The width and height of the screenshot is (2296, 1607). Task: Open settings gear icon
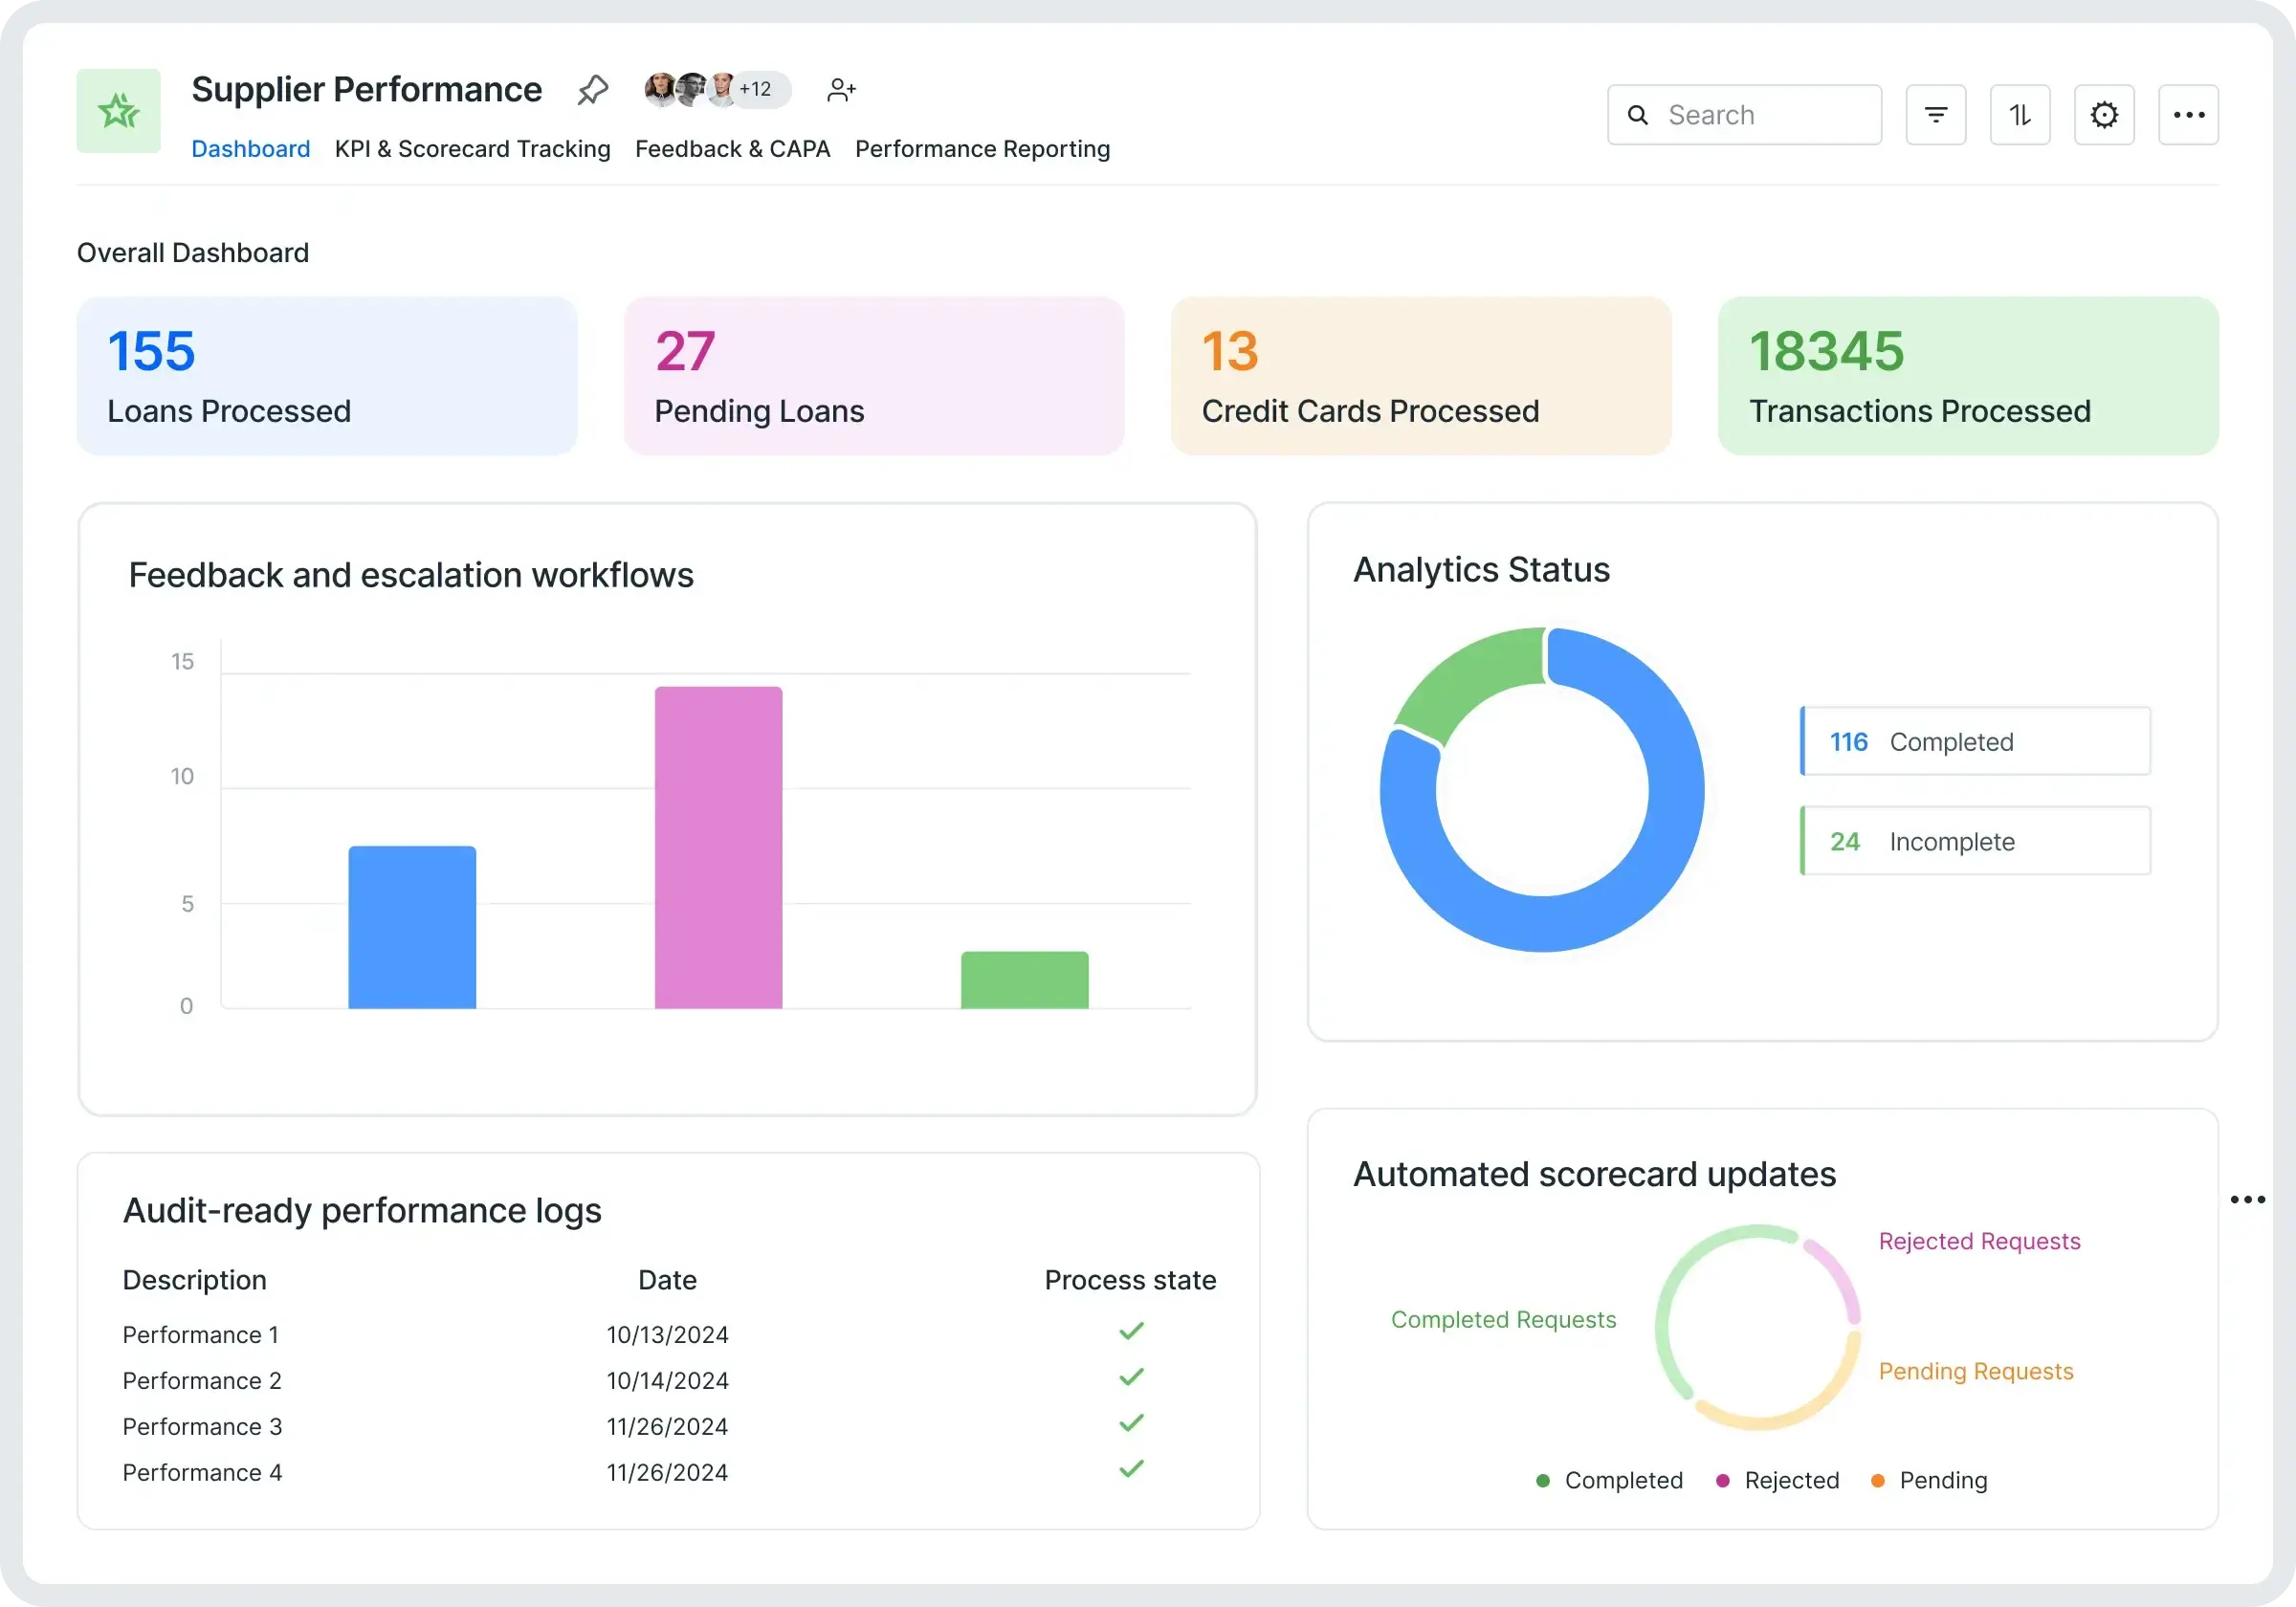click(2103, 115)
